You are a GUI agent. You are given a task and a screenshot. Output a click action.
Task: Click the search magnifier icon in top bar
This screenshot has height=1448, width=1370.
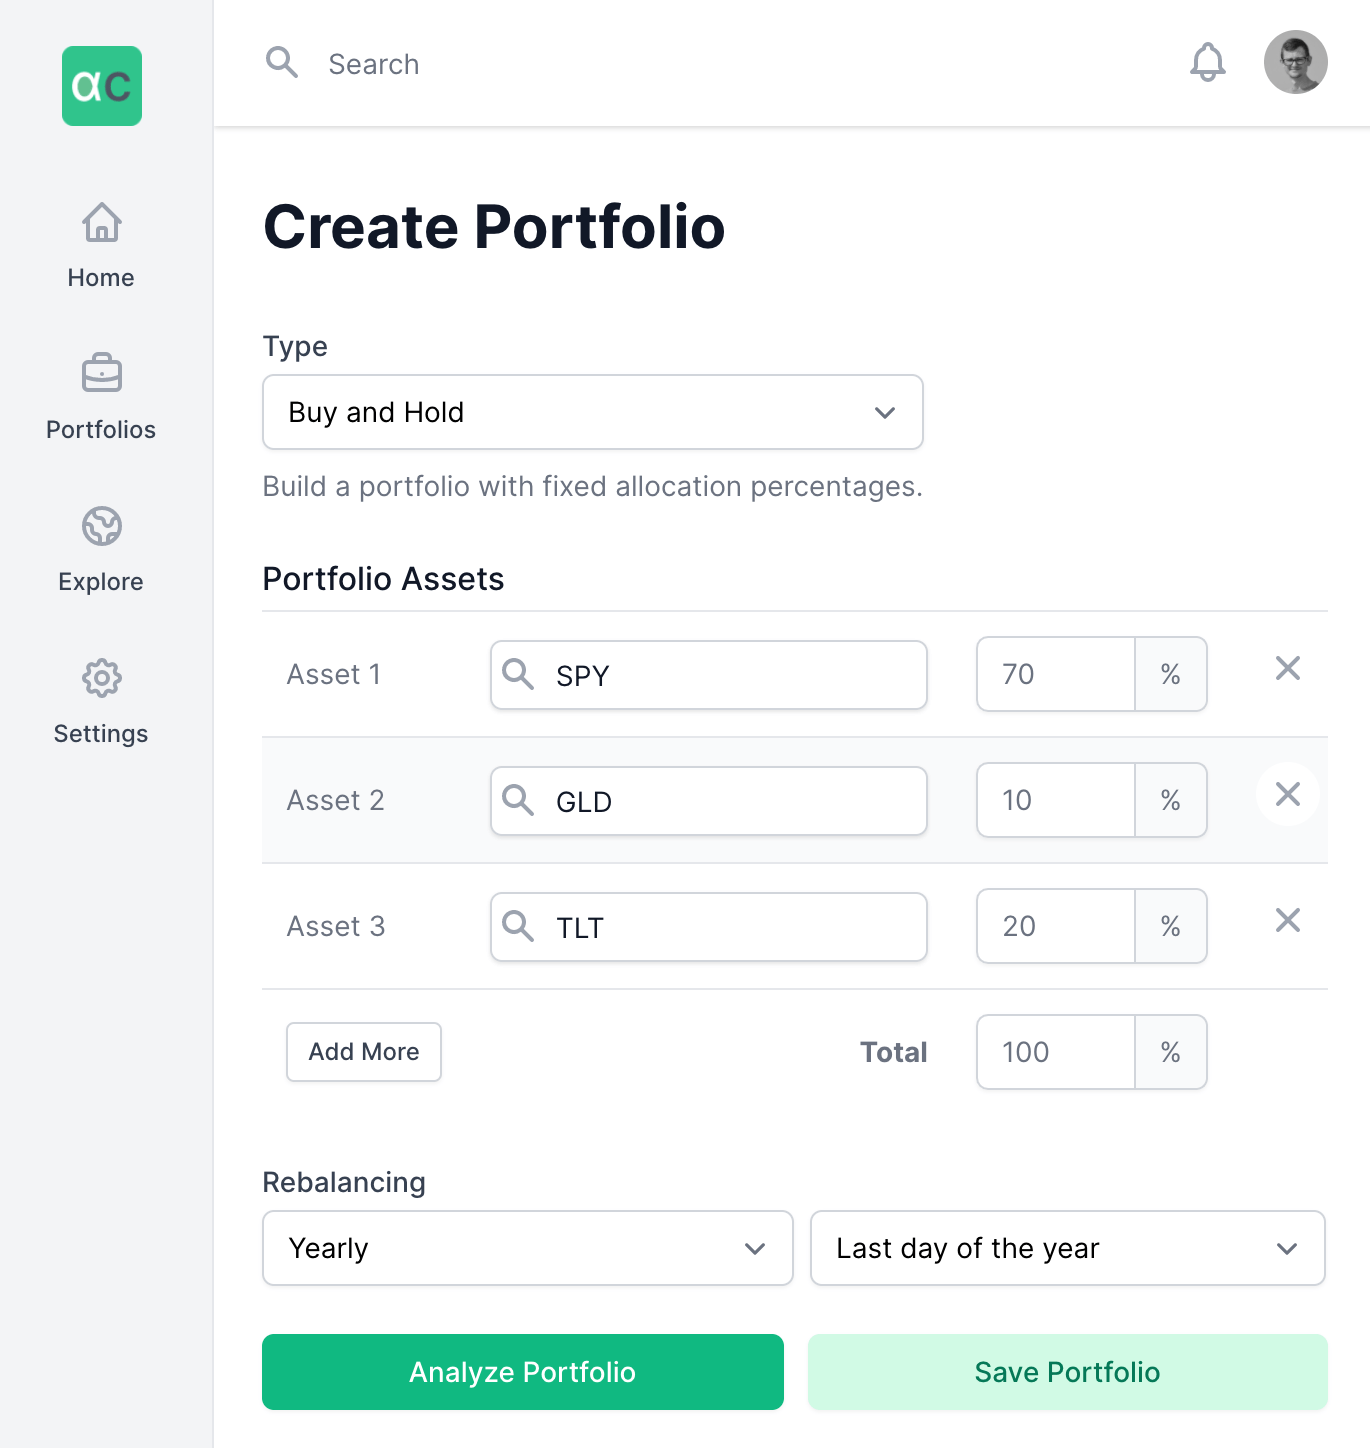[x=282, y=63]
